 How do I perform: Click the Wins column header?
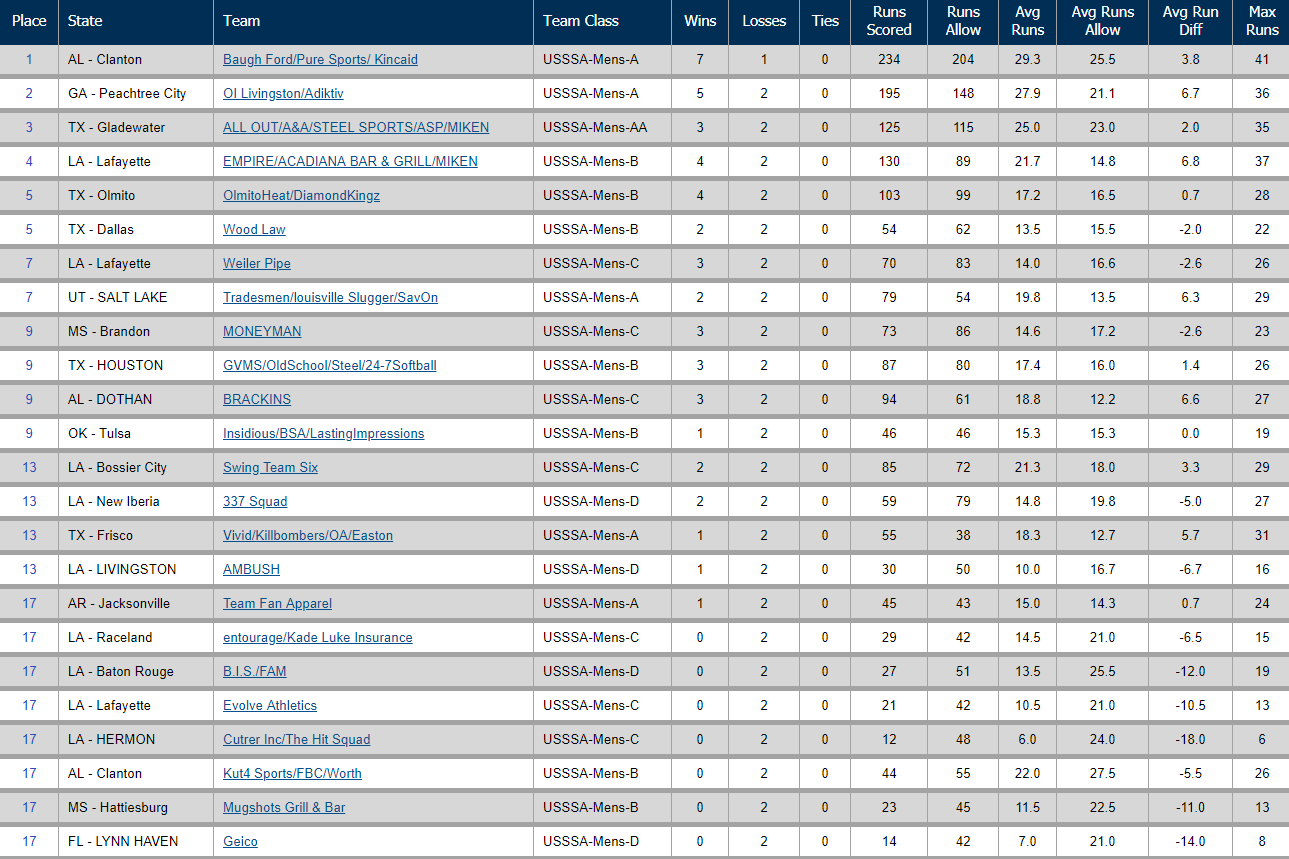point(700,21)
